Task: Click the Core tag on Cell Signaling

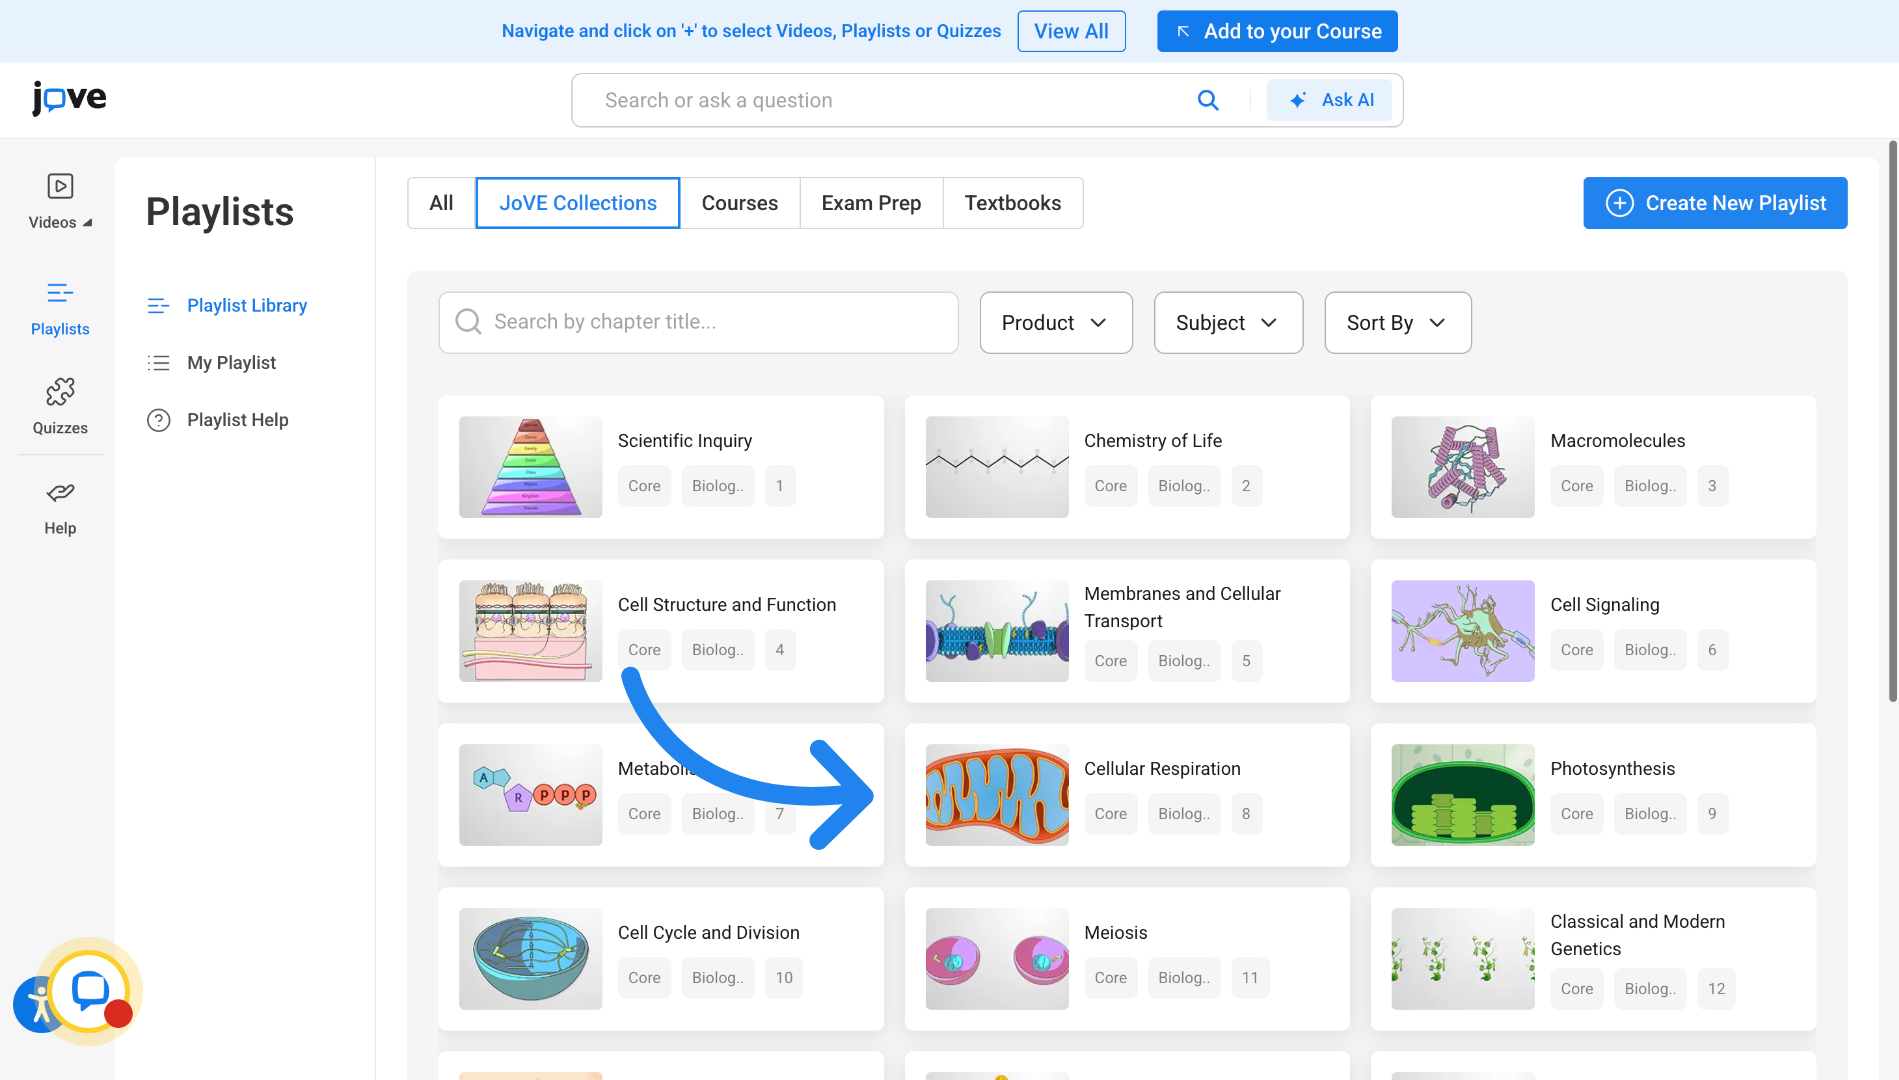Action: click(x=1577, y=650)
